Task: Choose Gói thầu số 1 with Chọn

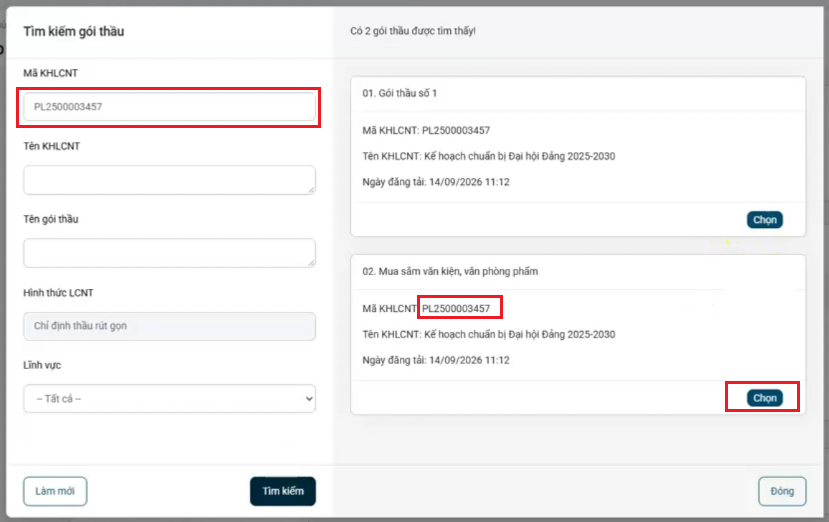Action: (764, 220)
